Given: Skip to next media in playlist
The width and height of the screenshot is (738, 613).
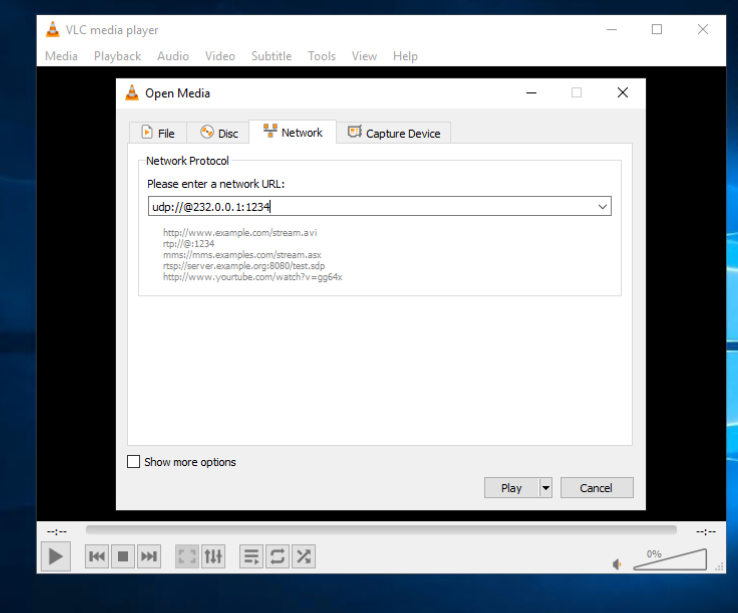Looking at the screenshot, I should coord(149,557).
